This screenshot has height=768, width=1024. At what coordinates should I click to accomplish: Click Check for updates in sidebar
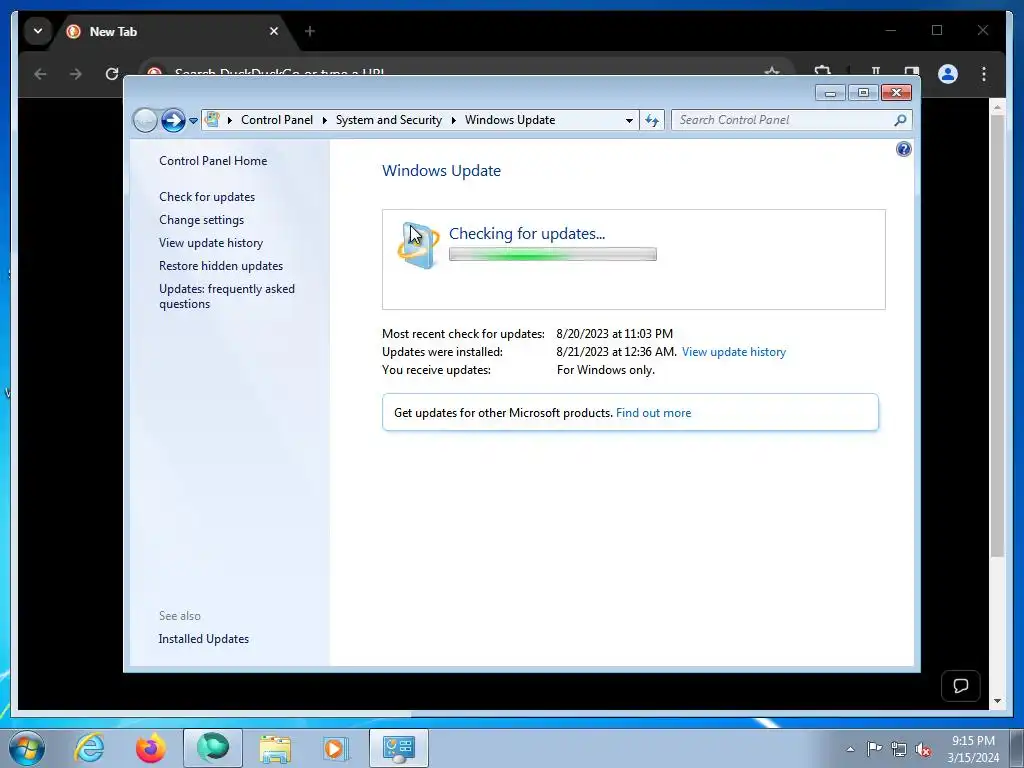(207, 197)
